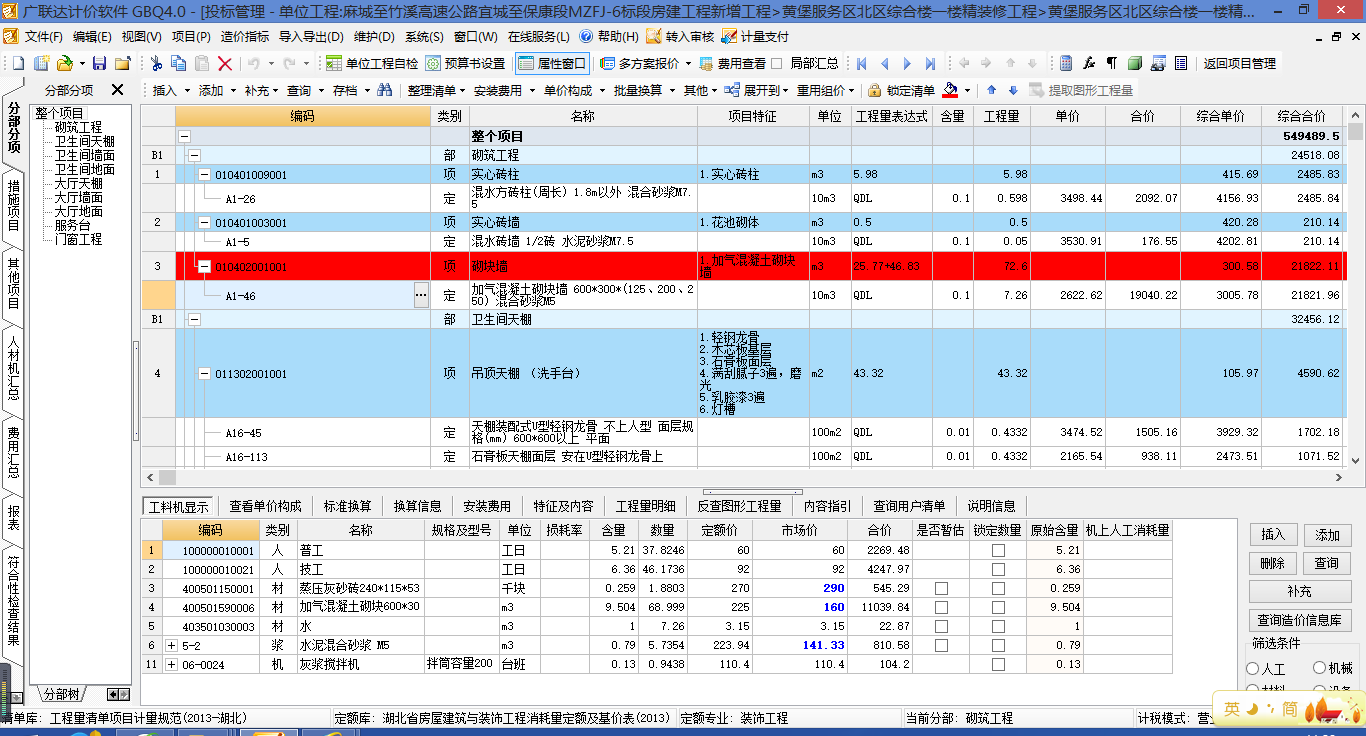
Task: Select the 机械 filter radio button
Action: pos(1320,668)
